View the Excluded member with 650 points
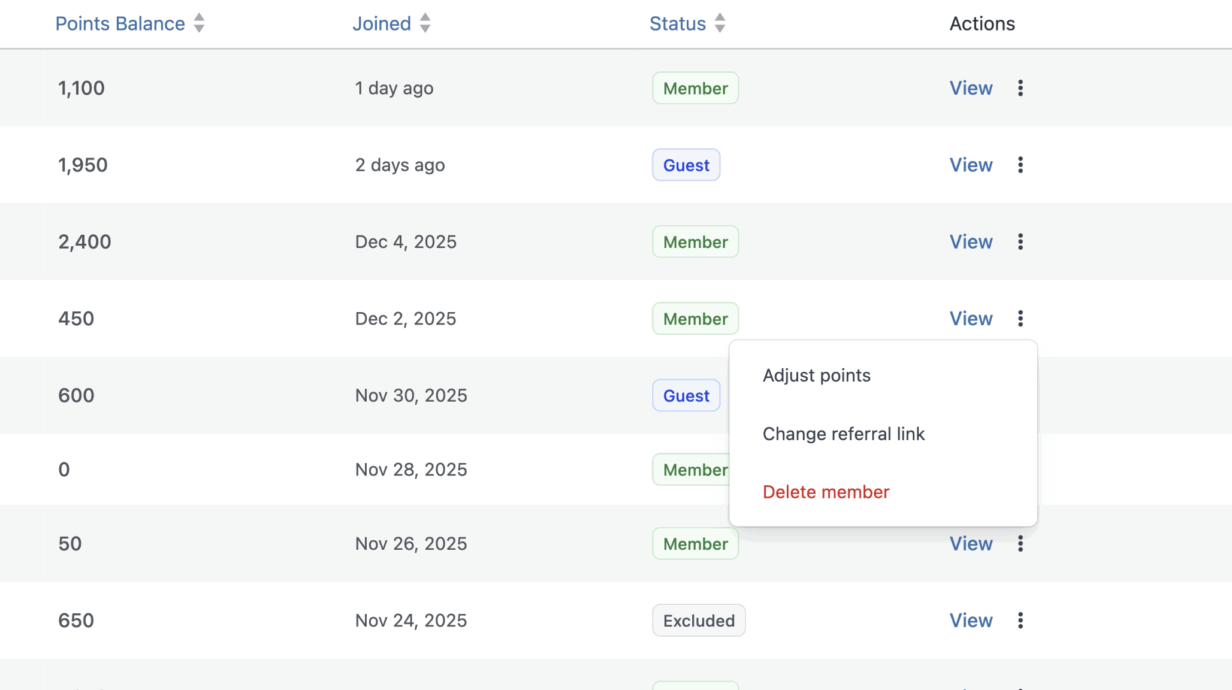This screenshot has width=1232, height=690. pos(971,621)
